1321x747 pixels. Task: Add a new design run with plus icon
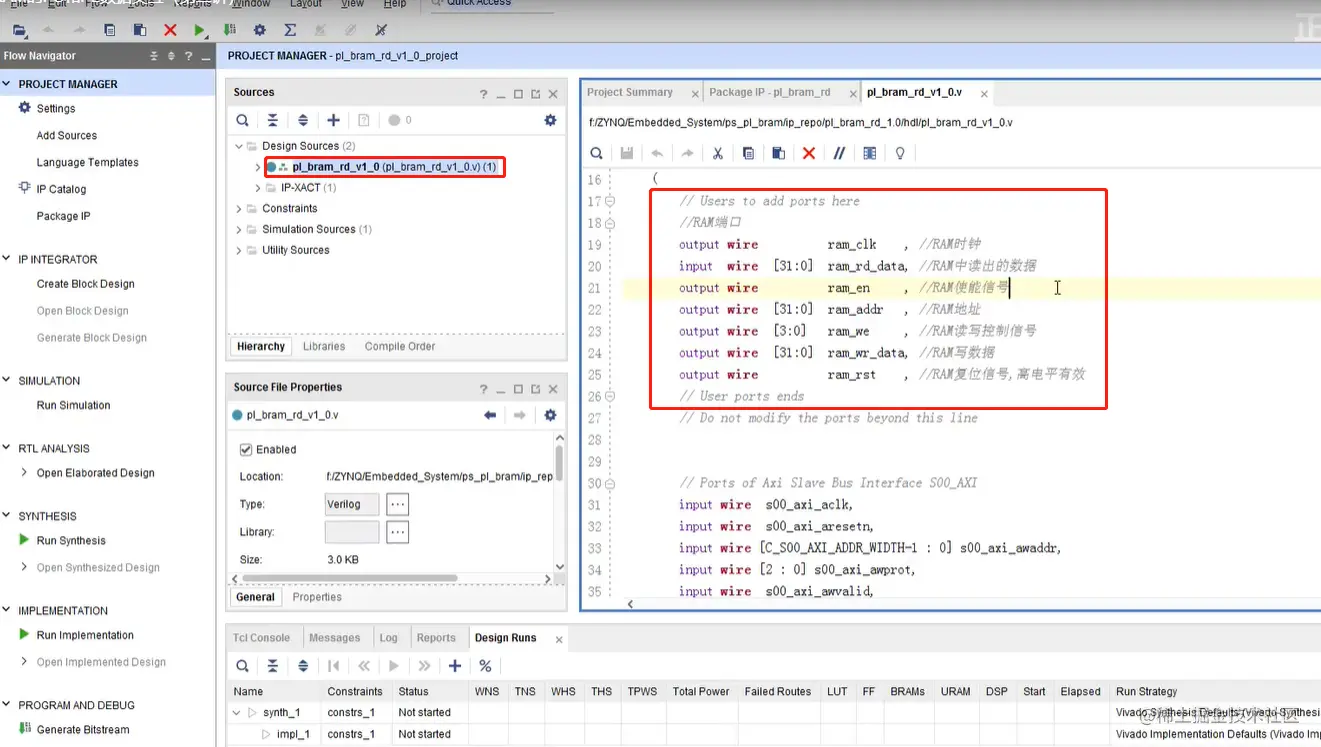(455, 666)
